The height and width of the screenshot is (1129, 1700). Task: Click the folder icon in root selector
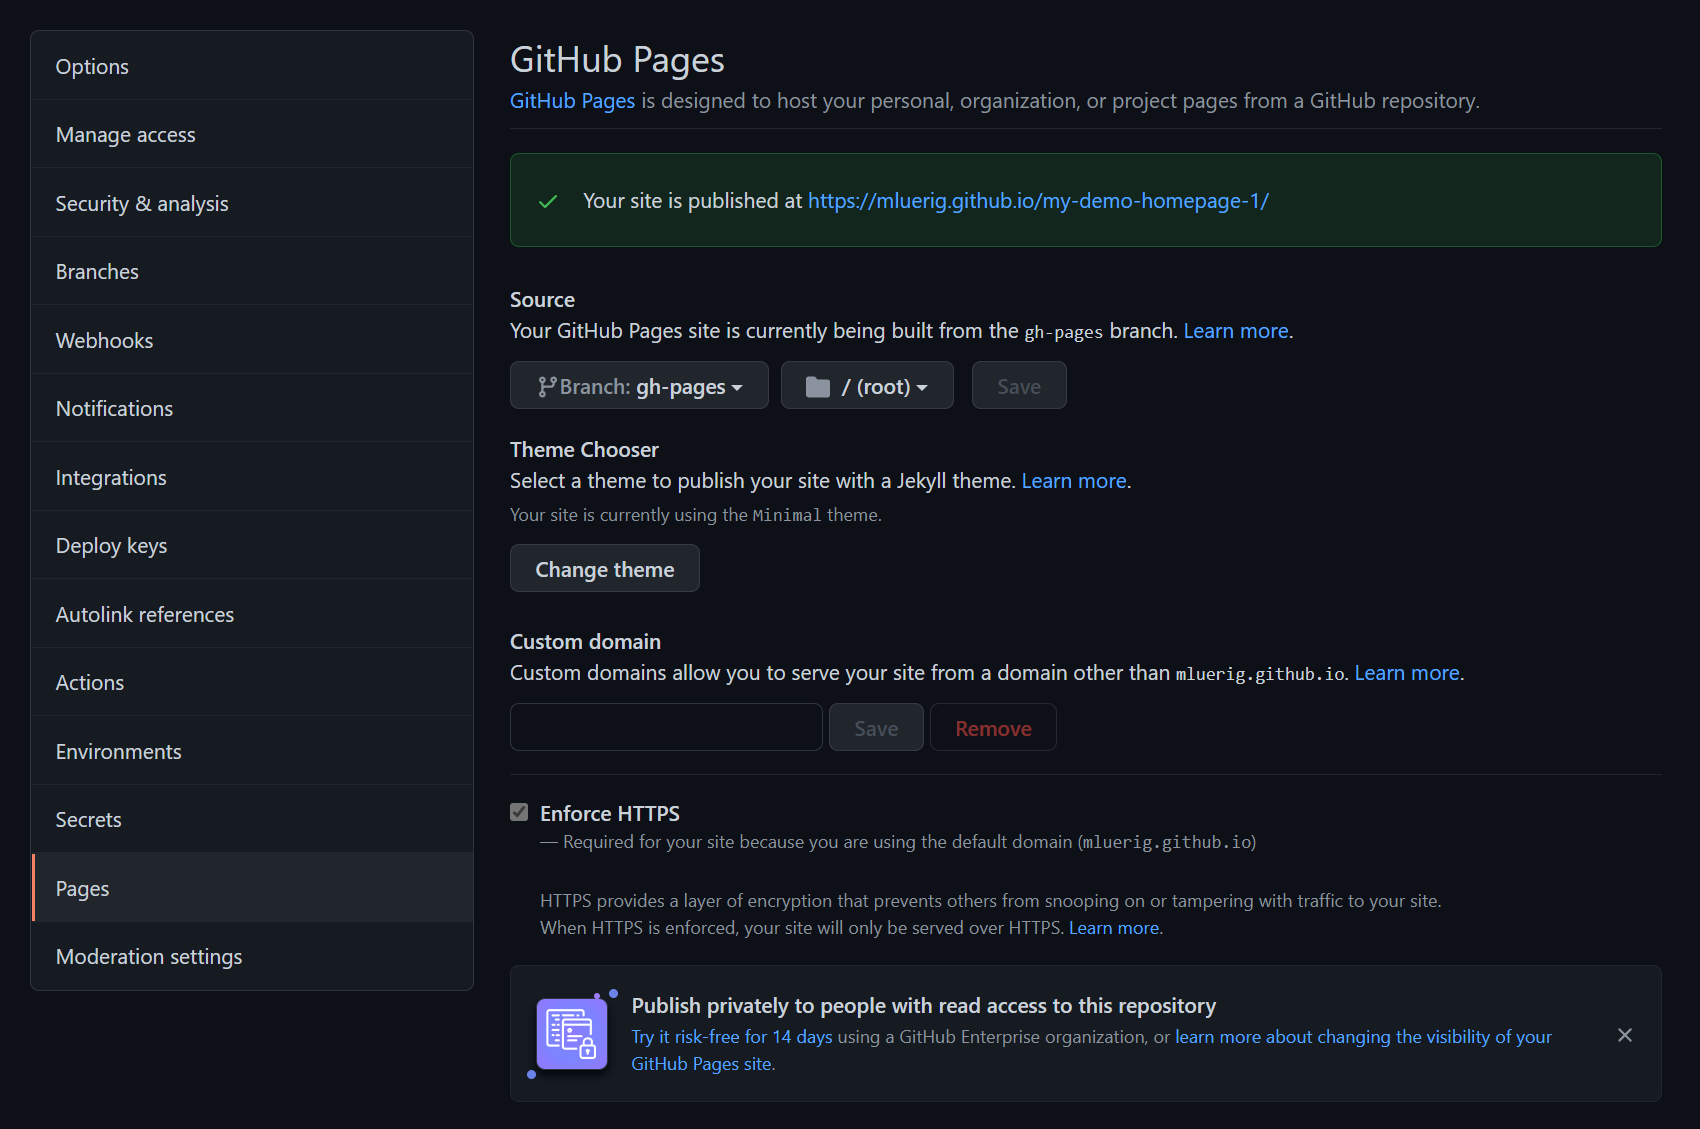(818, 387)
